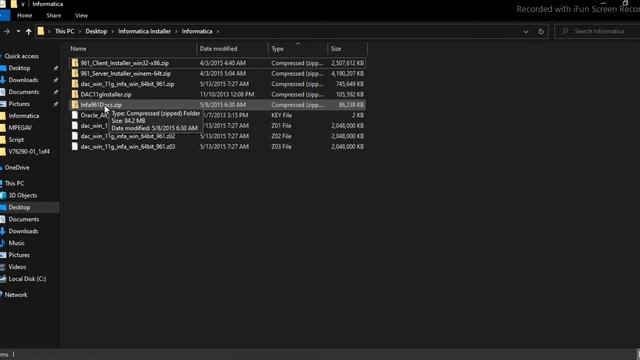Click the pin icon next to Documents

[x=56, y=92]
